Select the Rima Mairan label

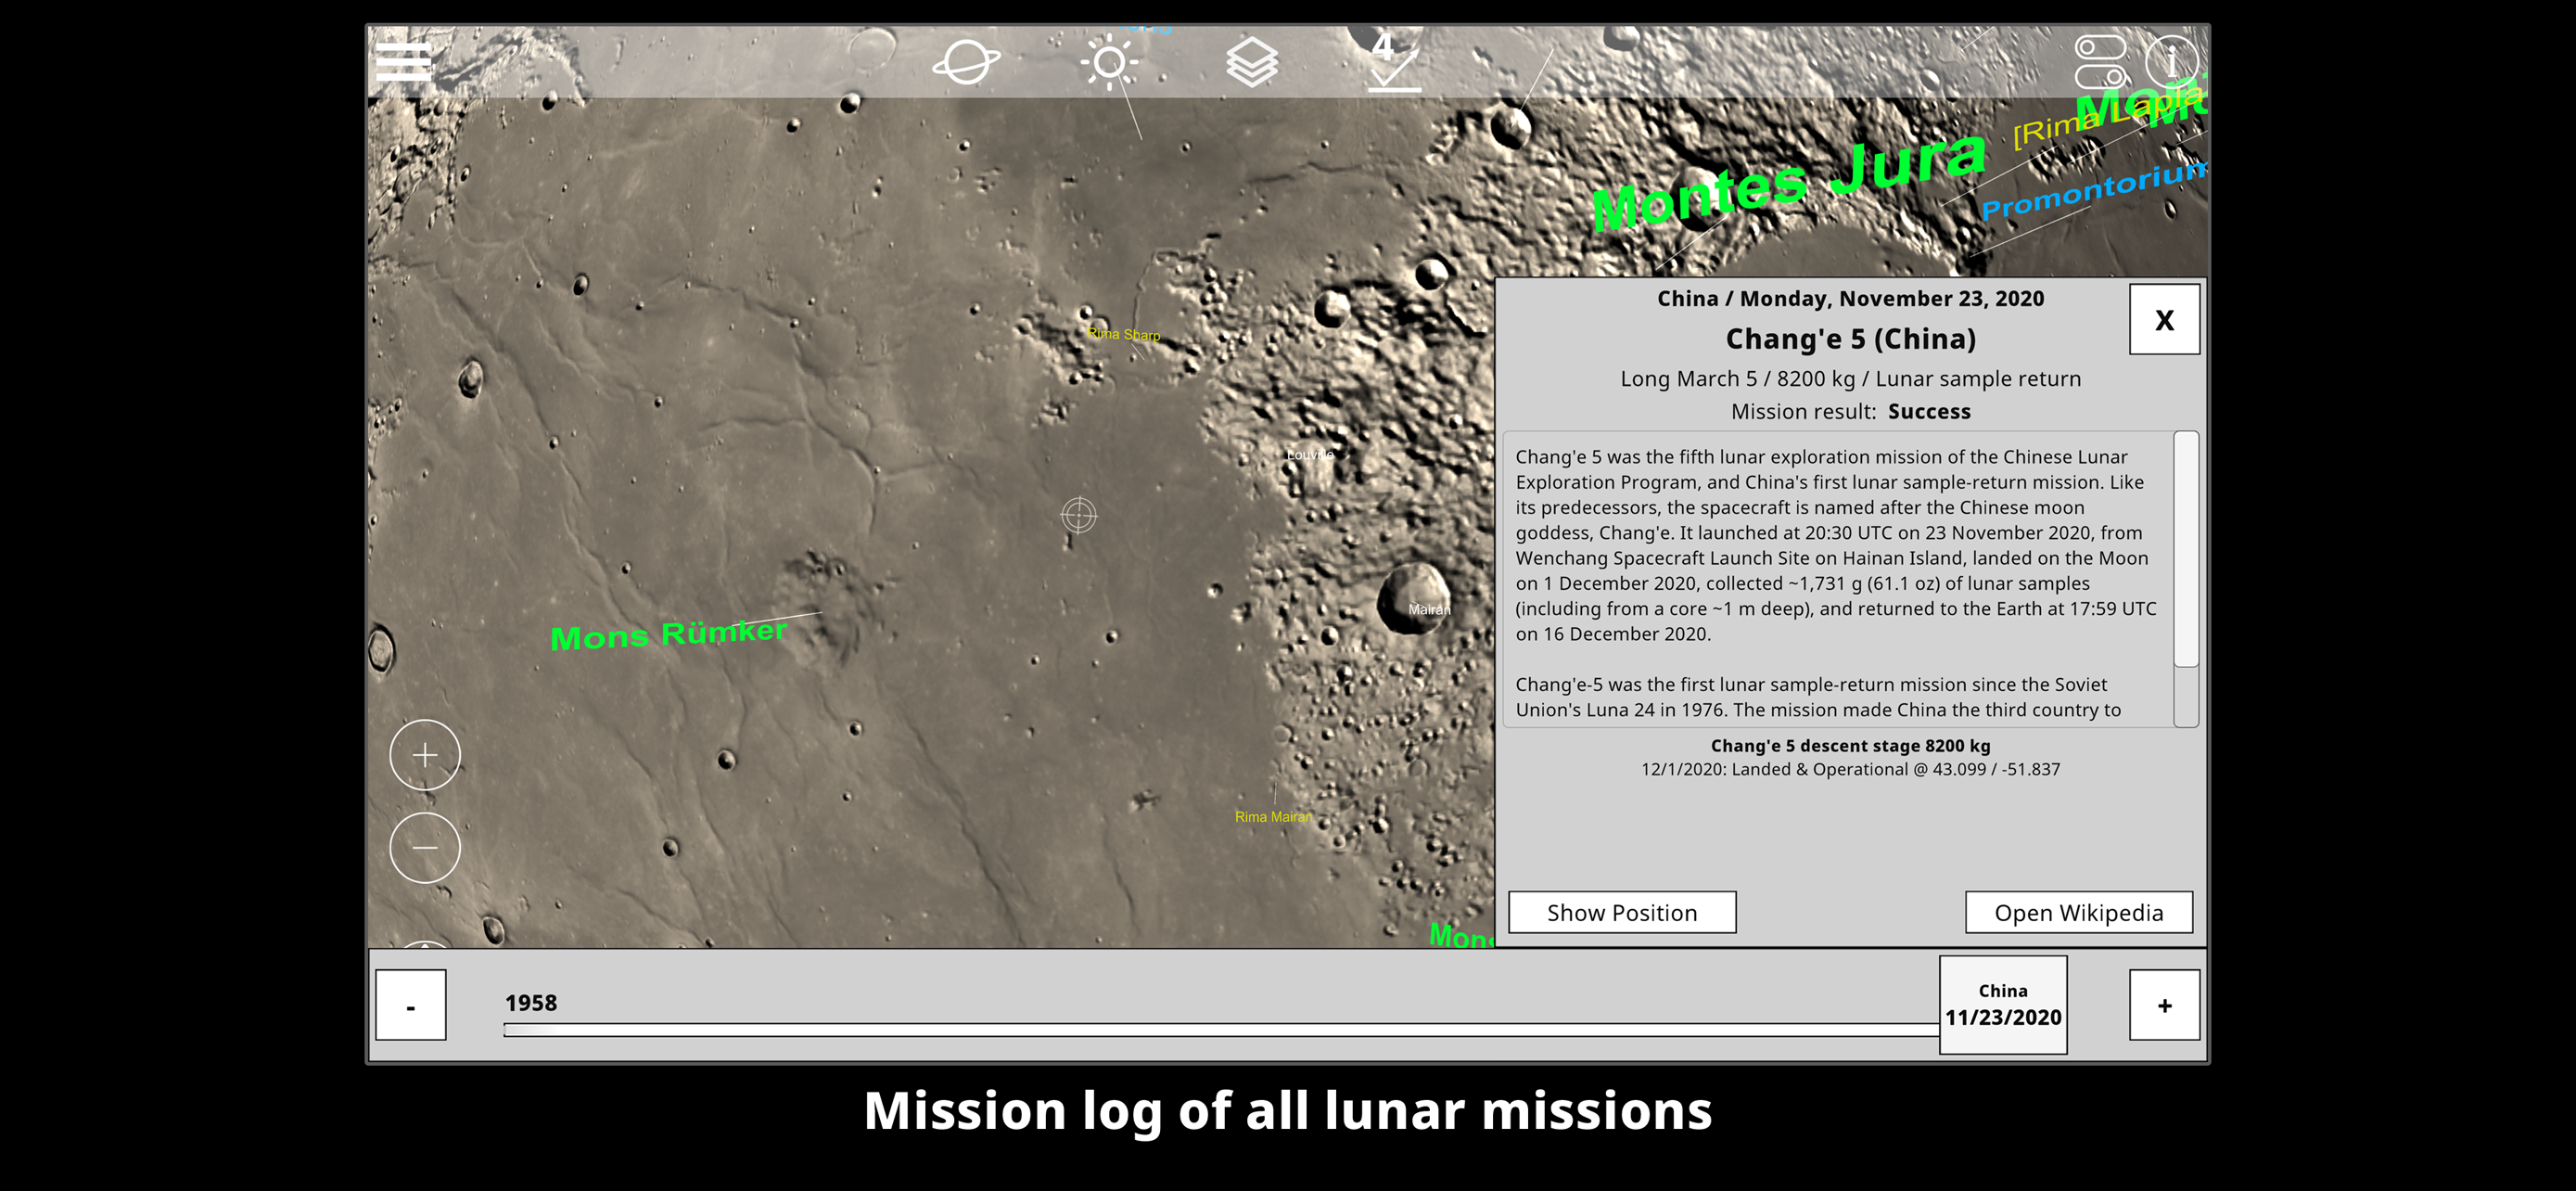pos(1272,817)
